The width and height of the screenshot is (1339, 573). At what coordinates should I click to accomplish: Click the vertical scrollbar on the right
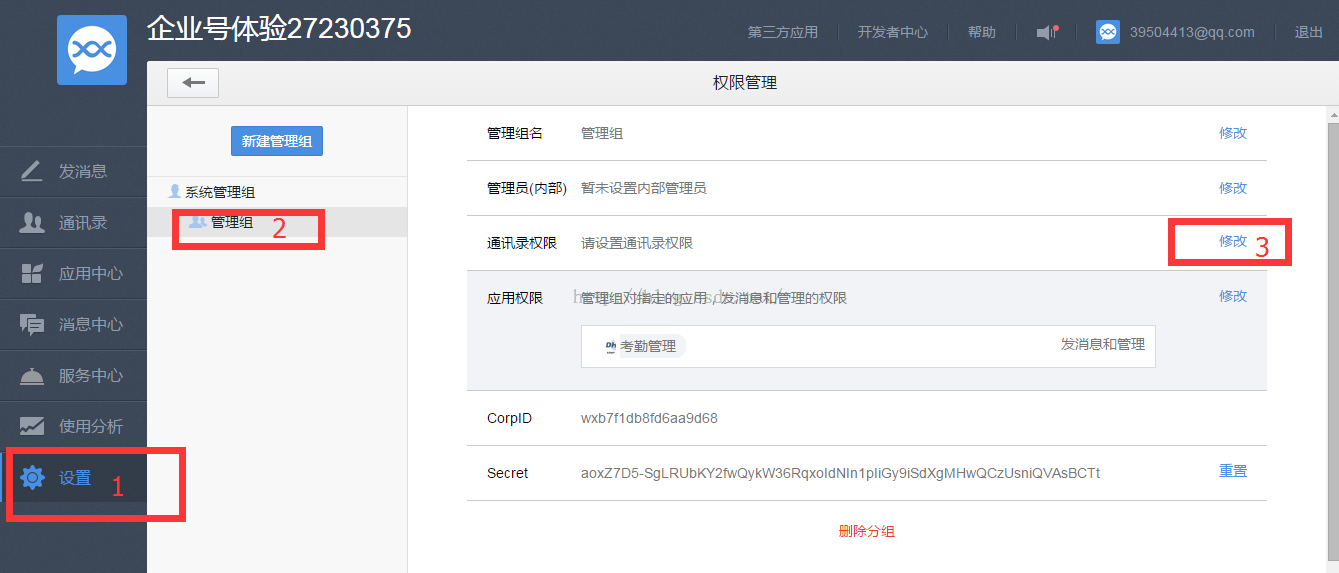(x=1332, y=340)
